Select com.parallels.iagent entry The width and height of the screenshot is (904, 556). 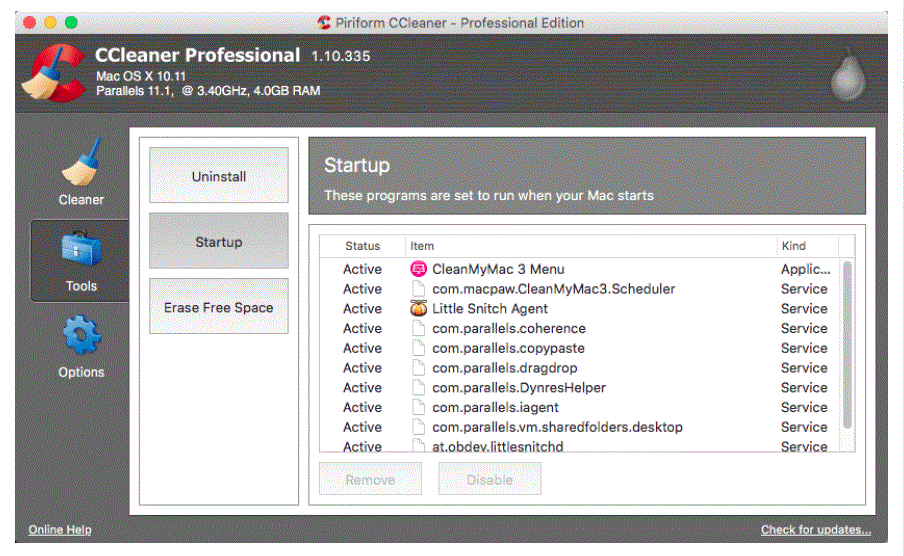tap(580, 407)
